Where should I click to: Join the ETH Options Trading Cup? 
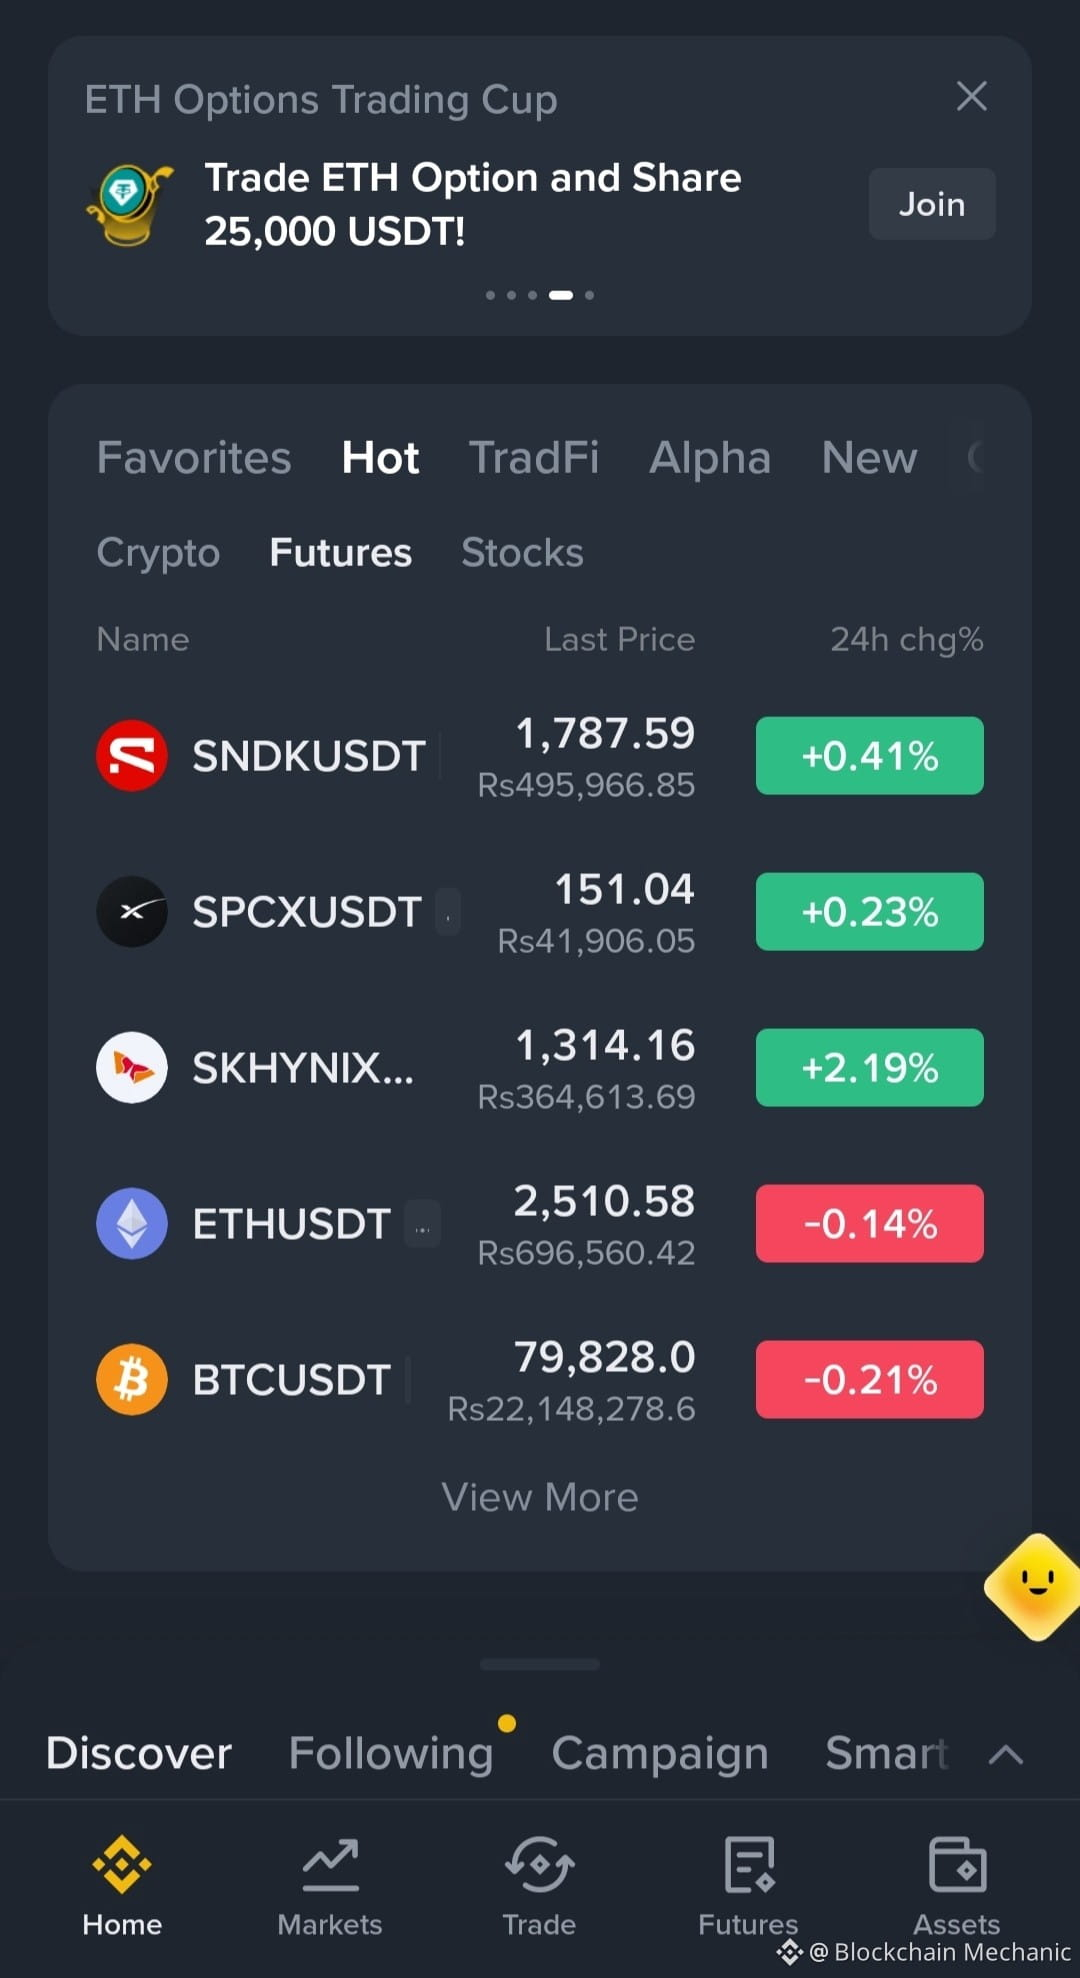(x=932, y=204)
